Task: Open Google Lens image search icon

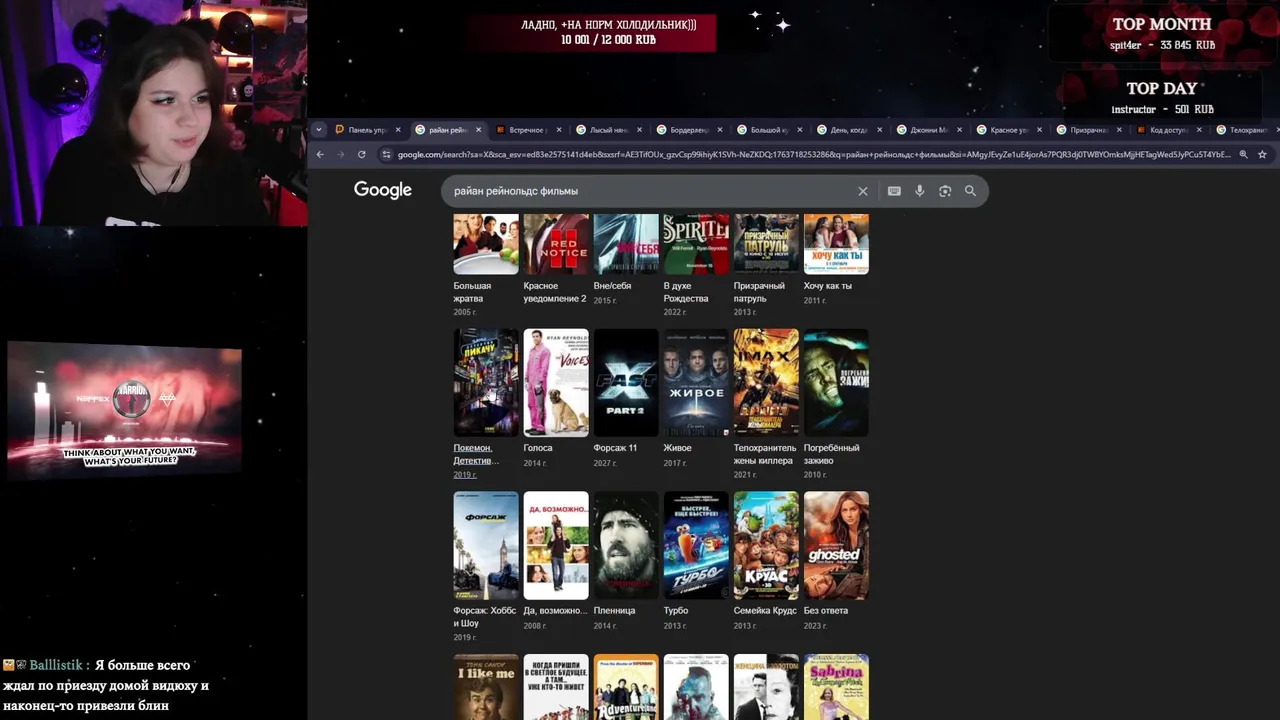Action: (945, 191)
